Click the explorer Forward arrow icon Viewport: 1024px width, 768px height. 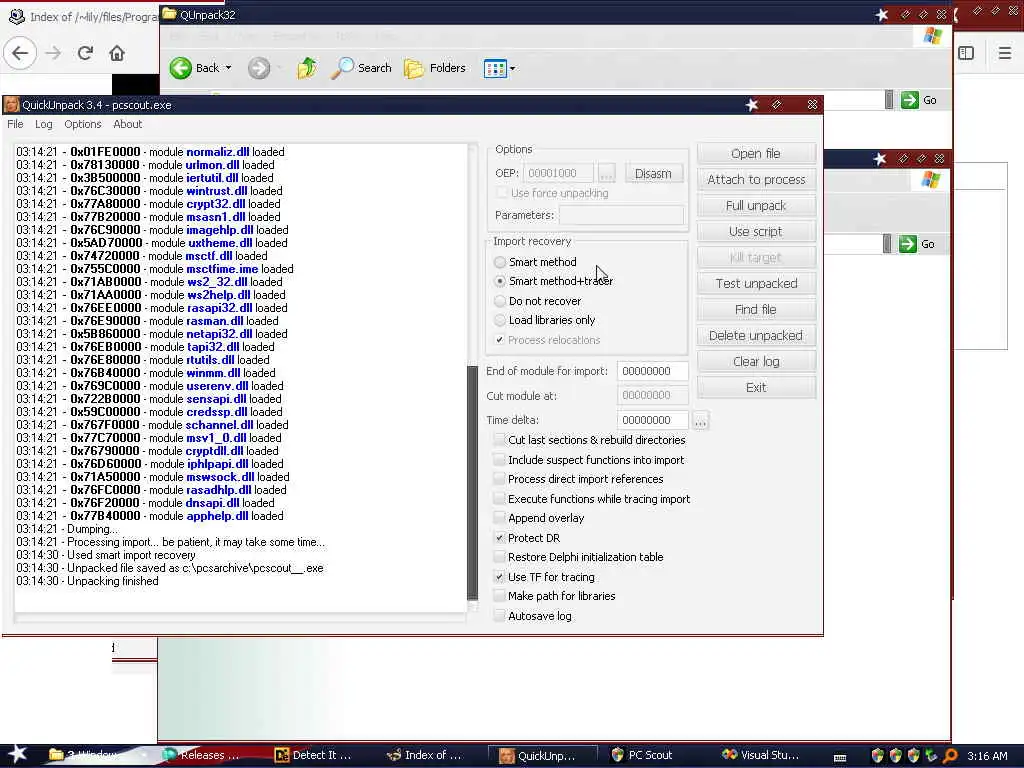pyautogui.click(x=259, y=68)
